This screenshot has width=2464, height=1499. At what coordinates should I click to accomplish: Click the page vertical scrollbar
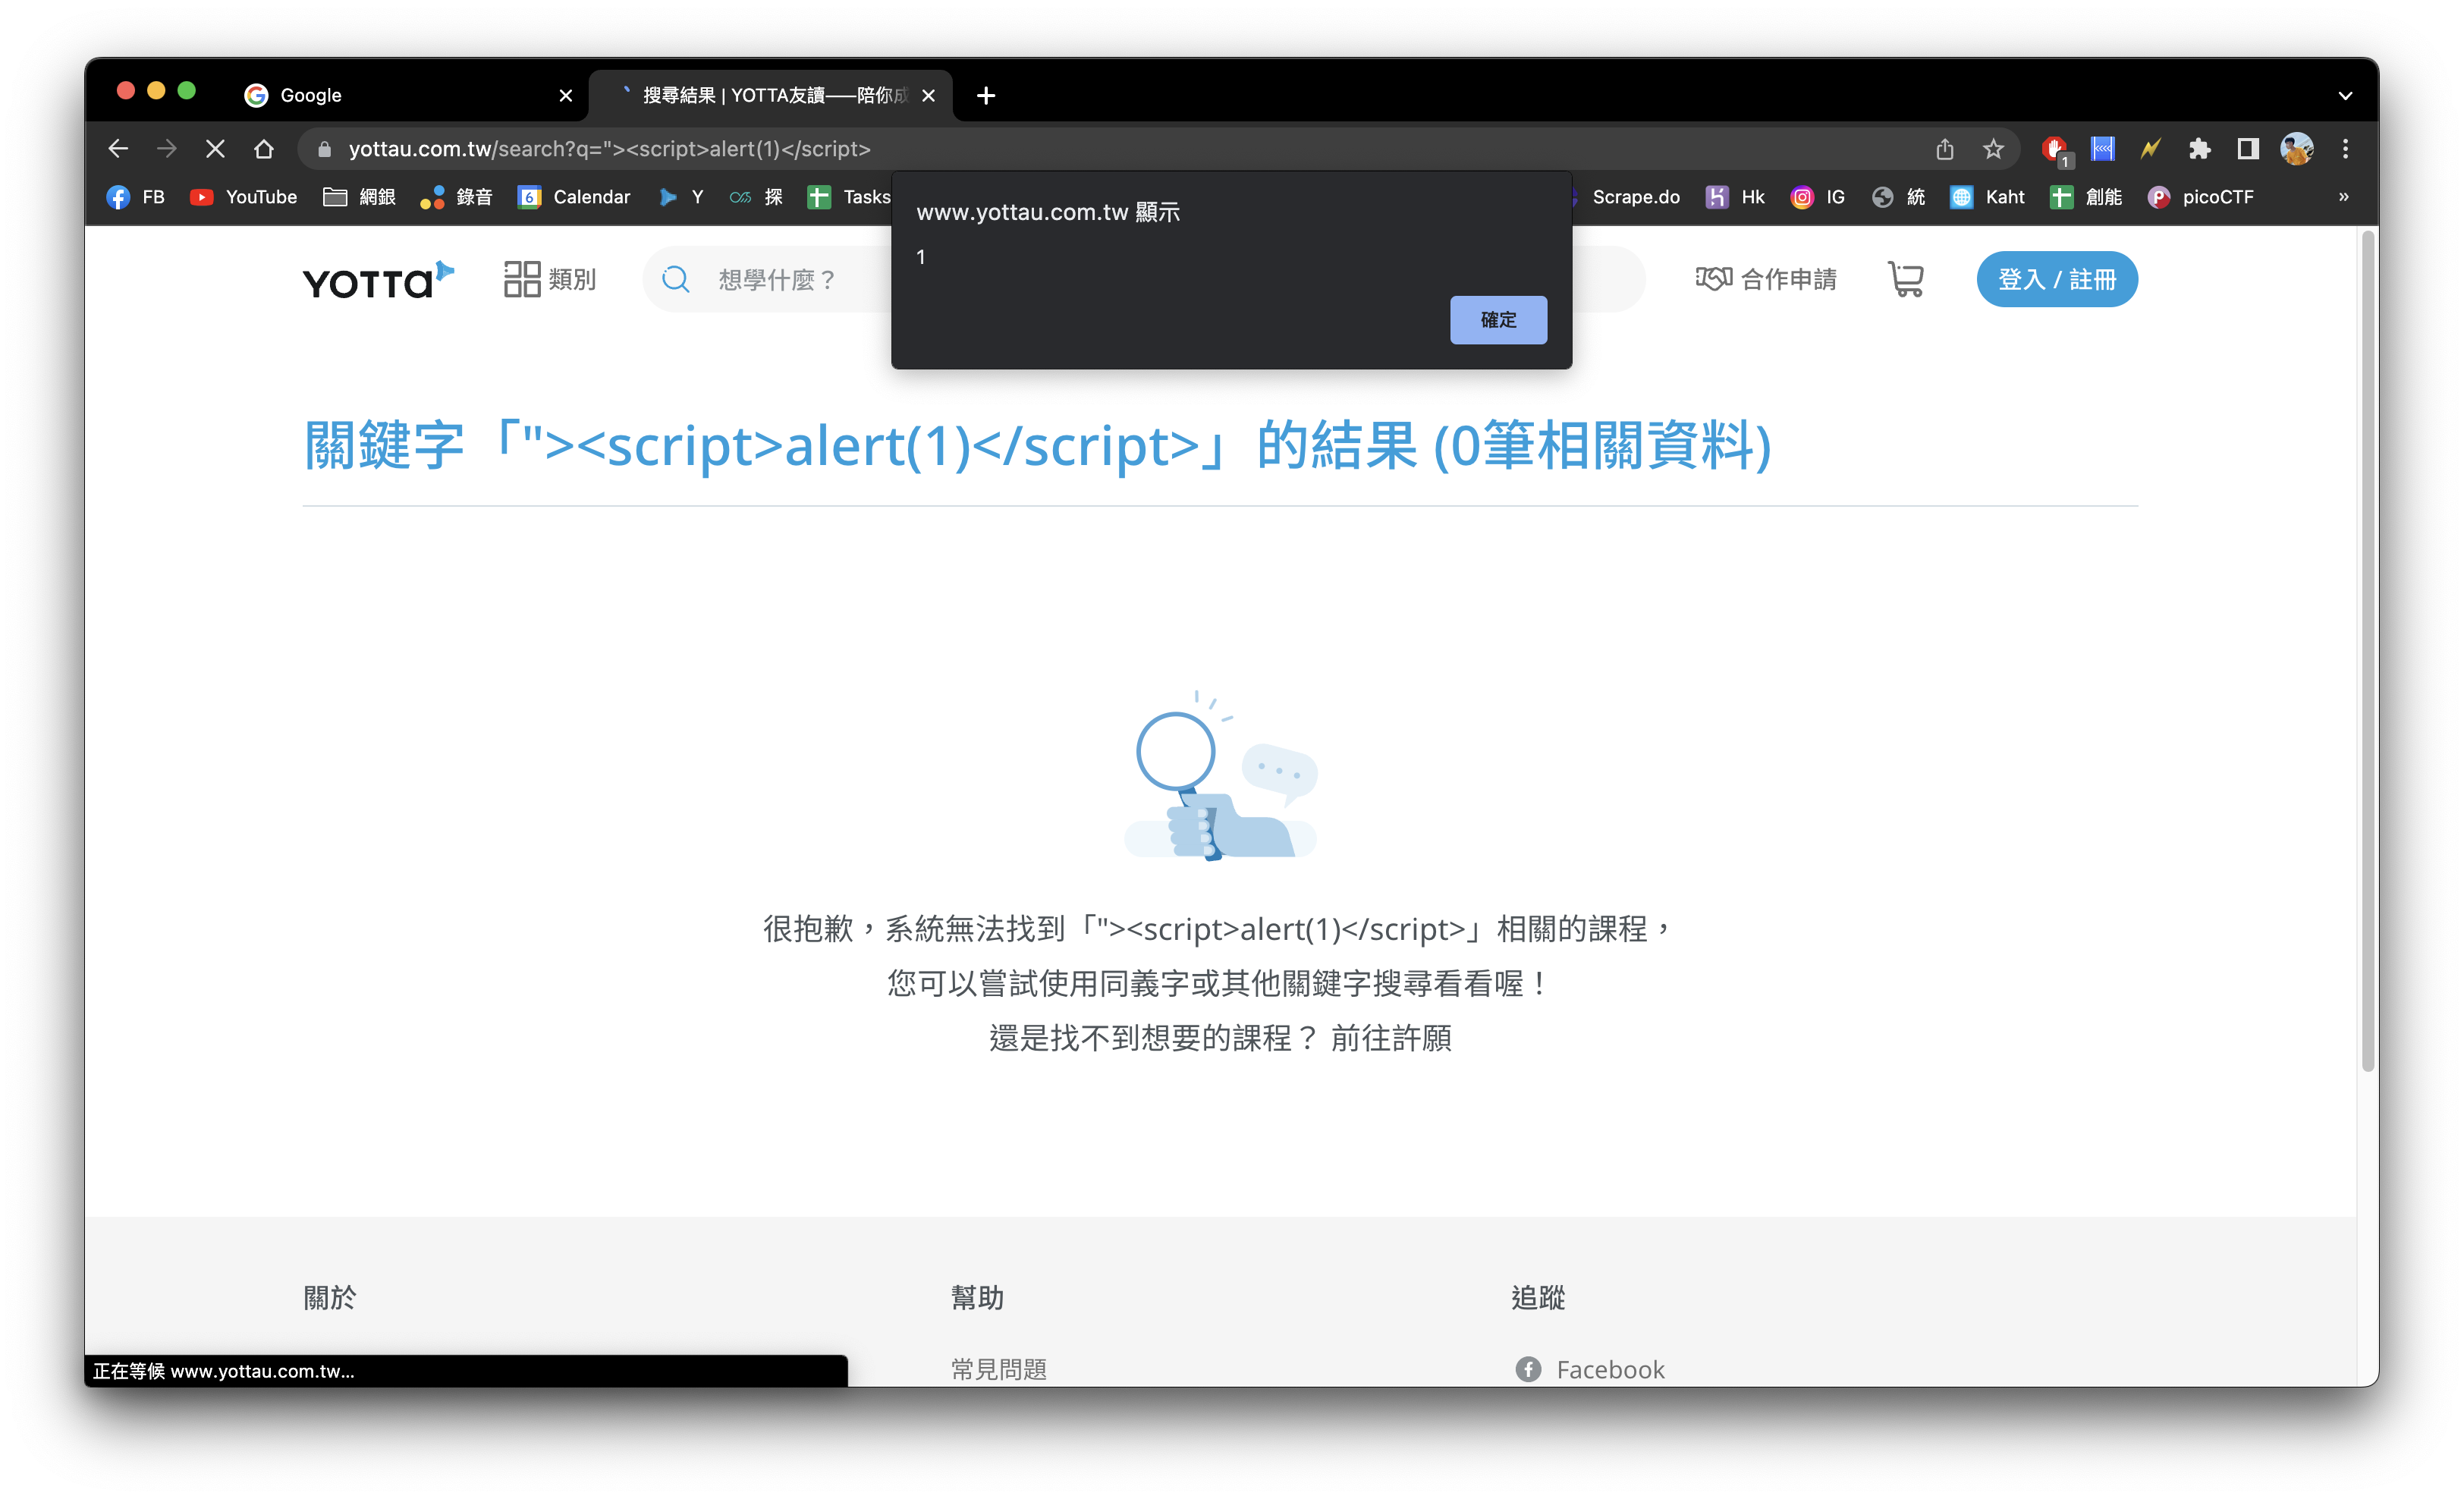click(2367, 650)
